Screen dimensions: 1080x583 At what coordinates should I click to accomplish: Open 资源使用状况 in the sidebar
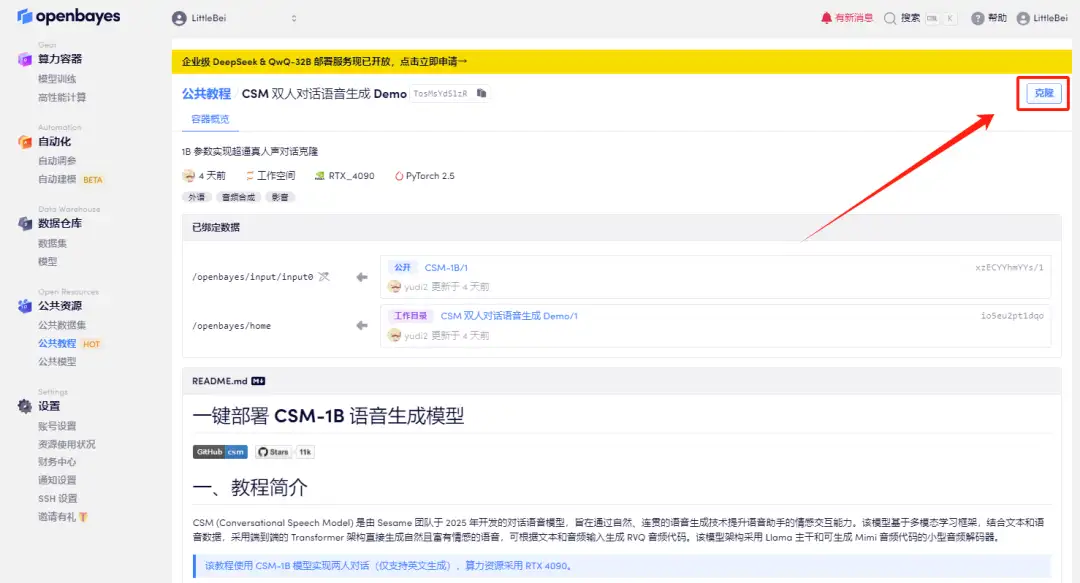pos(67,444)
